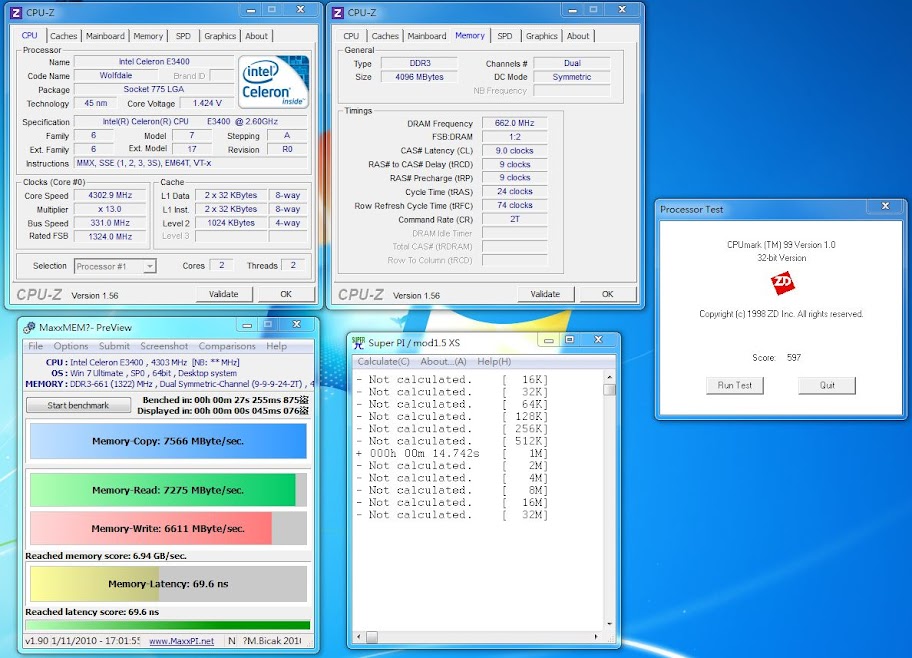Click Quit in Processor Test
912x658 pixels.
(x=827, y=385)
